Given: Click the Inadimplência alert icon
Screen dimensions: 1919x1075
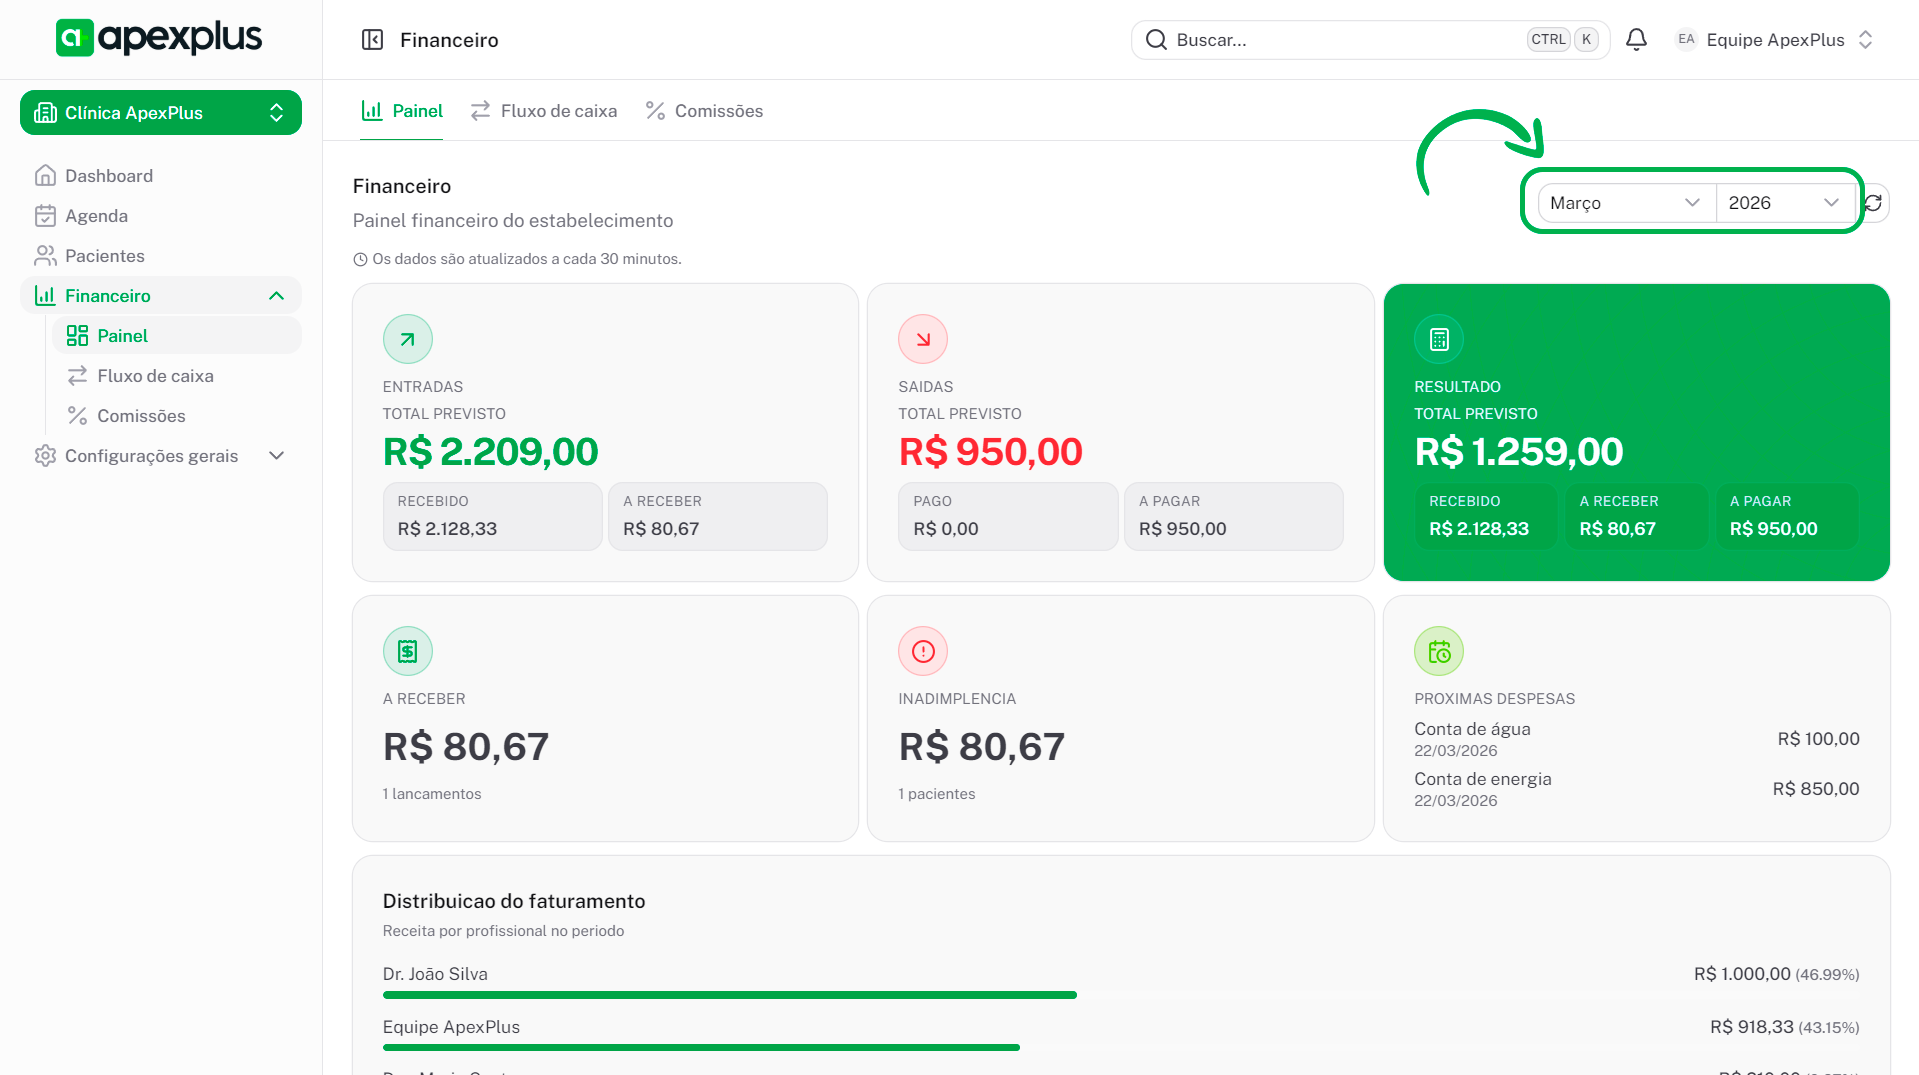Looking at the screenshot, I should 922,652.
